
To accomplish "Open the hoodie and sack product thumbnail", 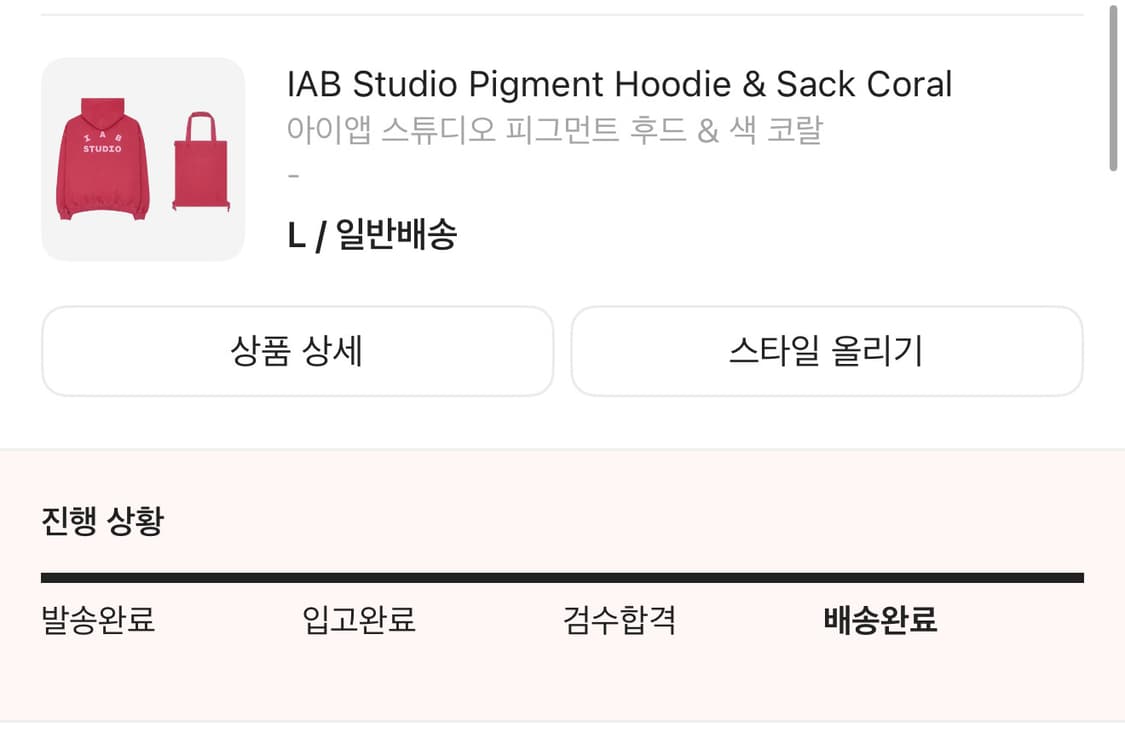I will [x=143, y=159].
